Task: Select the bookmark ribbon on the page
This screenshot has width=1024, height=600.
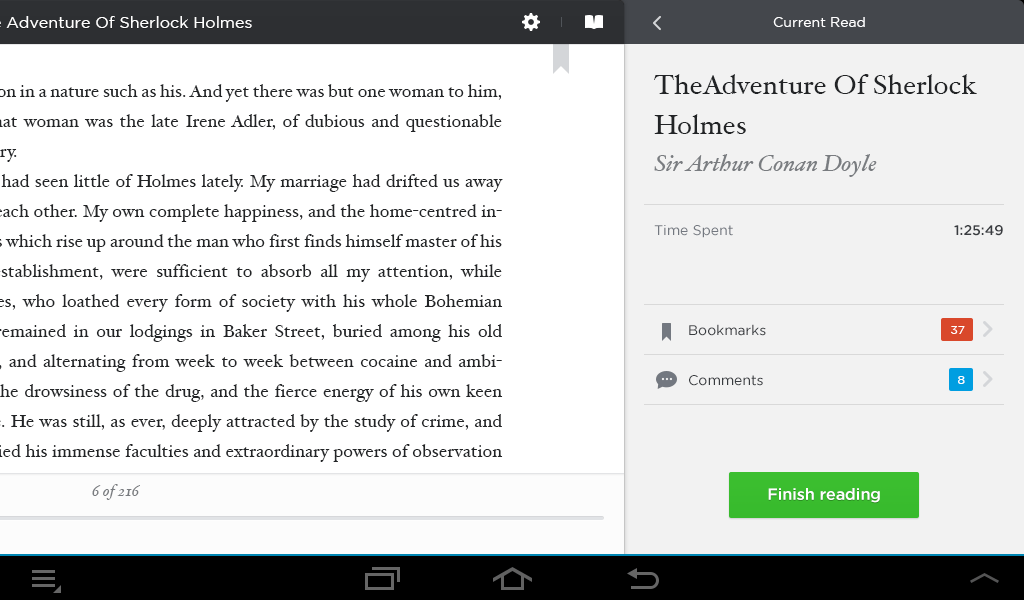Action: (561, 60)
